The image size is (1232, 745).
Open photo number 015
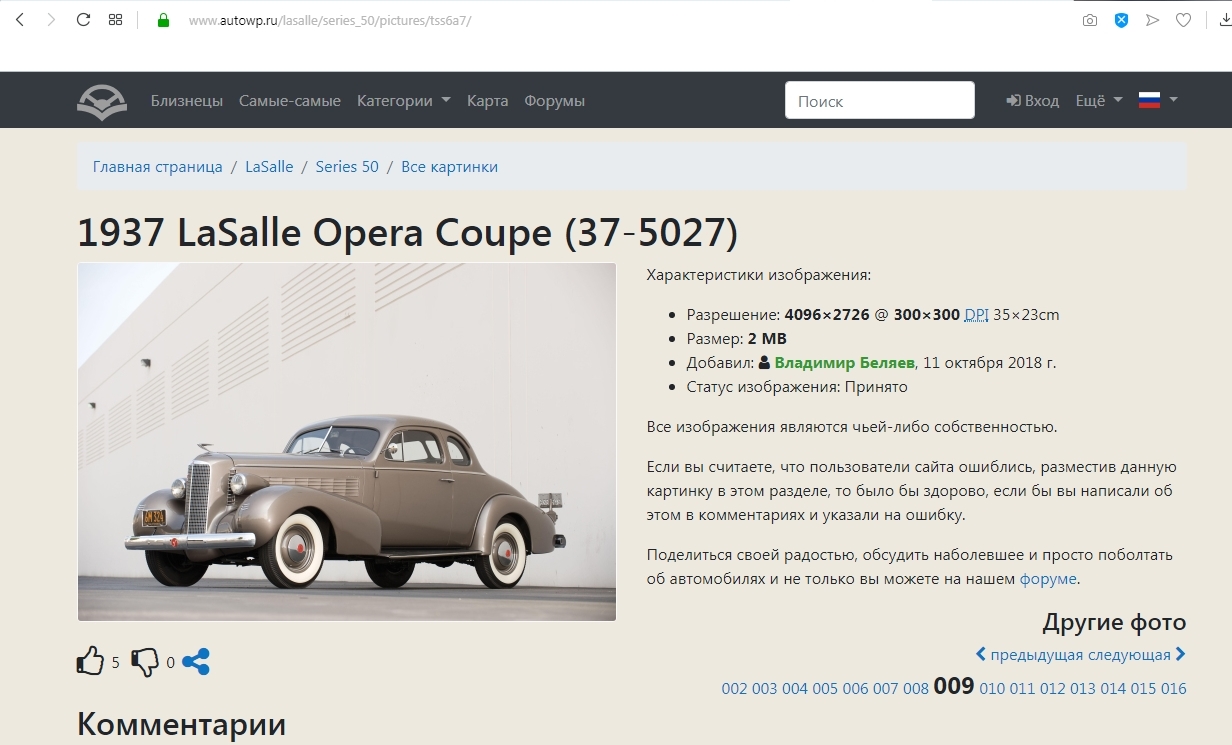pos(1143,689)
